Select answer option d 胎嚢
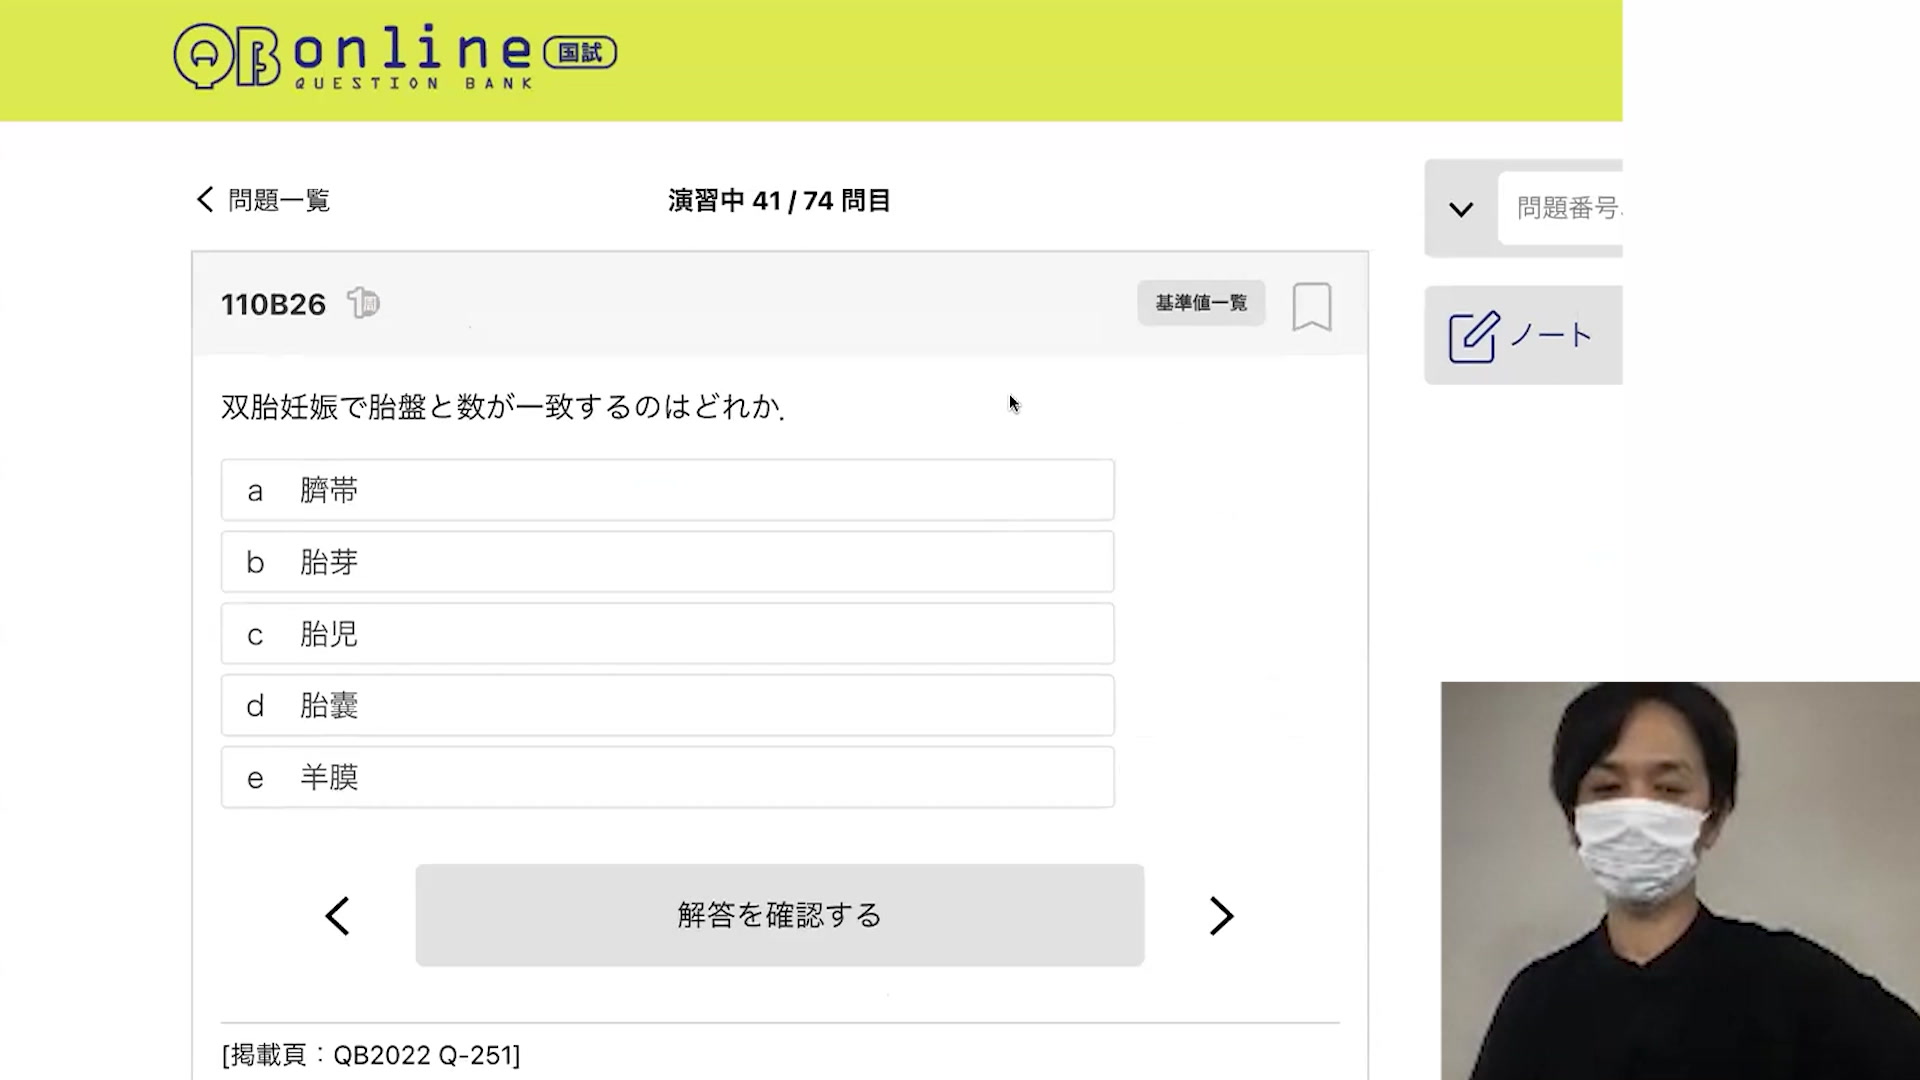 tap(667, 706)
